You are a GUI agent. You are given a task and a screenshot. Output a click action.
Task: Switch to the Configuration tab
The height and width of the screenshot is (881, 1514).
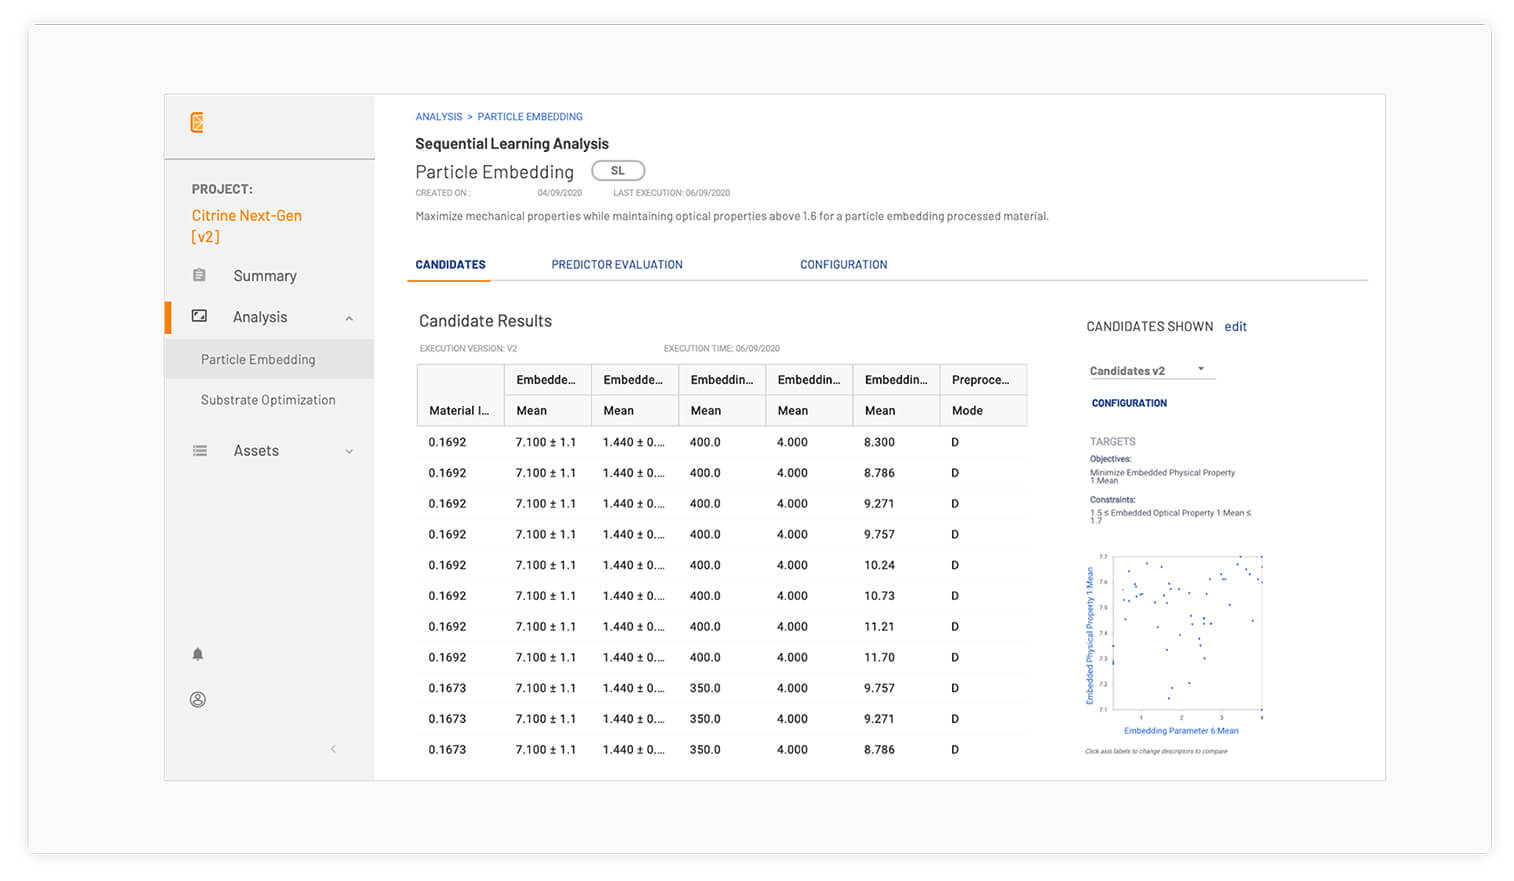coord(843,265)
